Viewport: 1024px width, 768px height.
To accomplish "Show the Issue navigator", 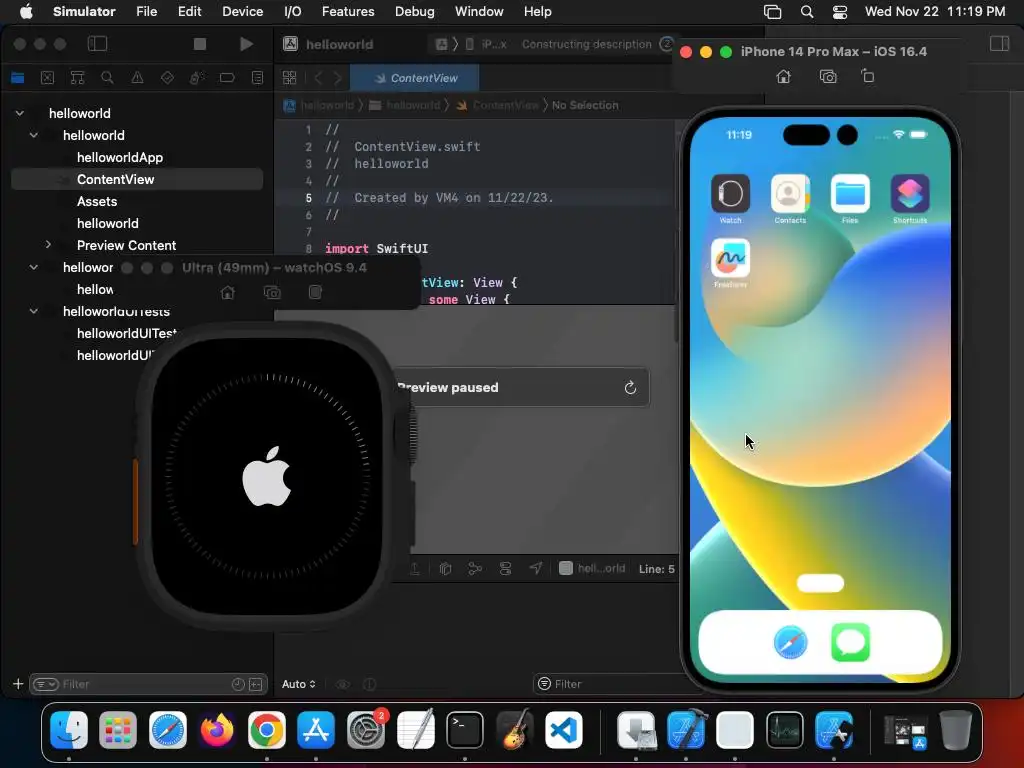I will point(137,78).
